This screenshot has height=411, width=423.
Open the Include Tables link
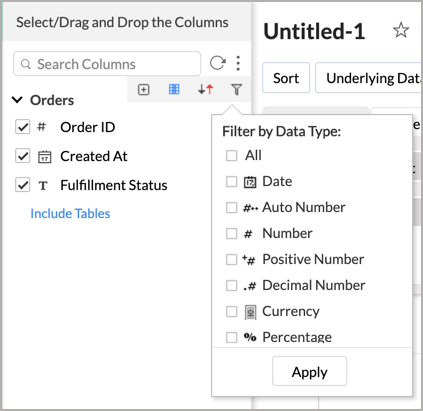[x=70, y=213]
